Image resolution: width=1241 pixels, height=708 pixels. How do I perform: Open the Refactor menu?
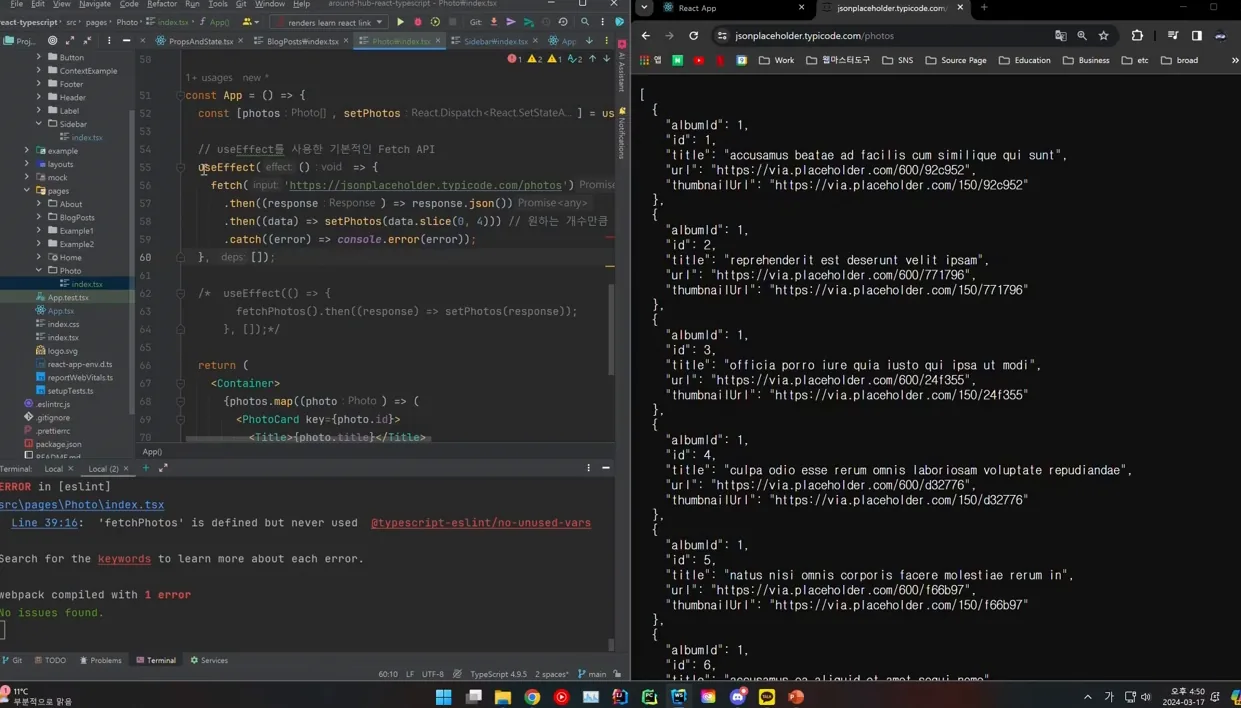[162, 4]
